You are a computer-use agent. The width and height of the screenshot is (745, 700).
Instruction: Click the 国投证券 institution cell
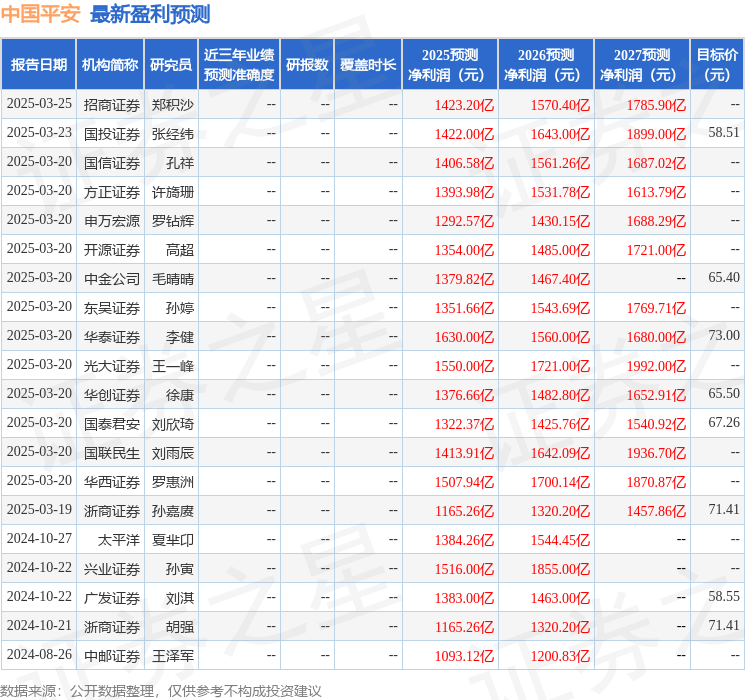pos(112,134)
